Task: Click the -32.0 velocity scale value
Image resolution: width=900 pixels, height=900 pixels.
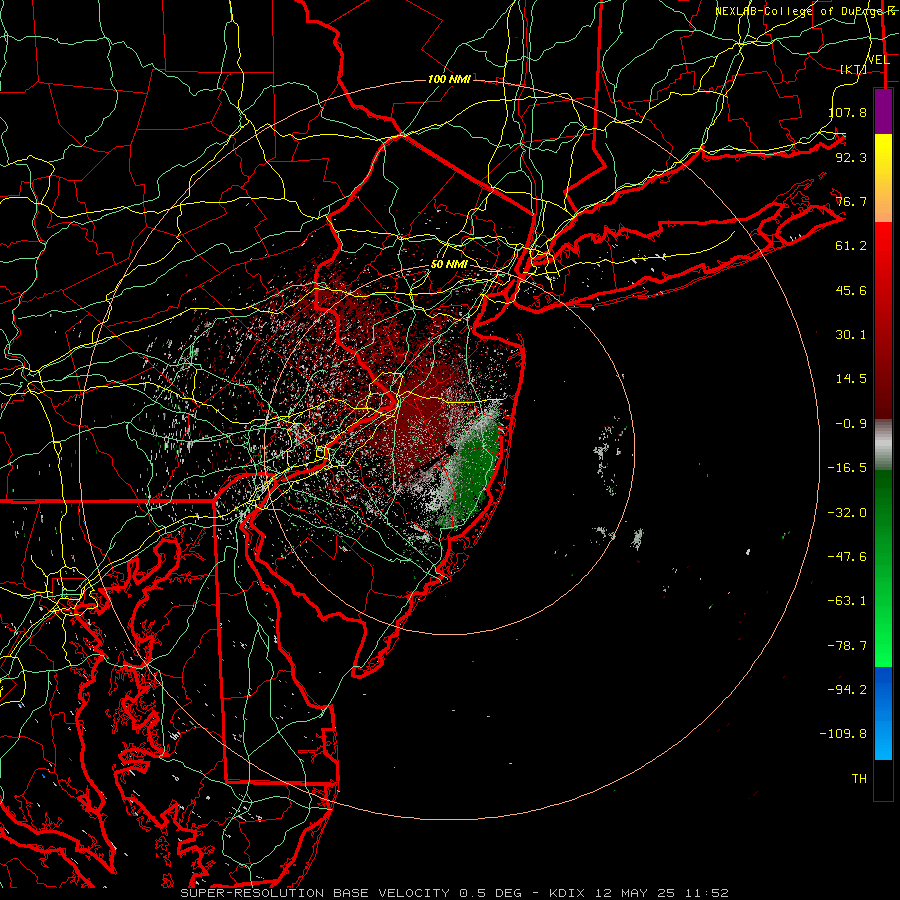Action: click(x=847, y=513)
